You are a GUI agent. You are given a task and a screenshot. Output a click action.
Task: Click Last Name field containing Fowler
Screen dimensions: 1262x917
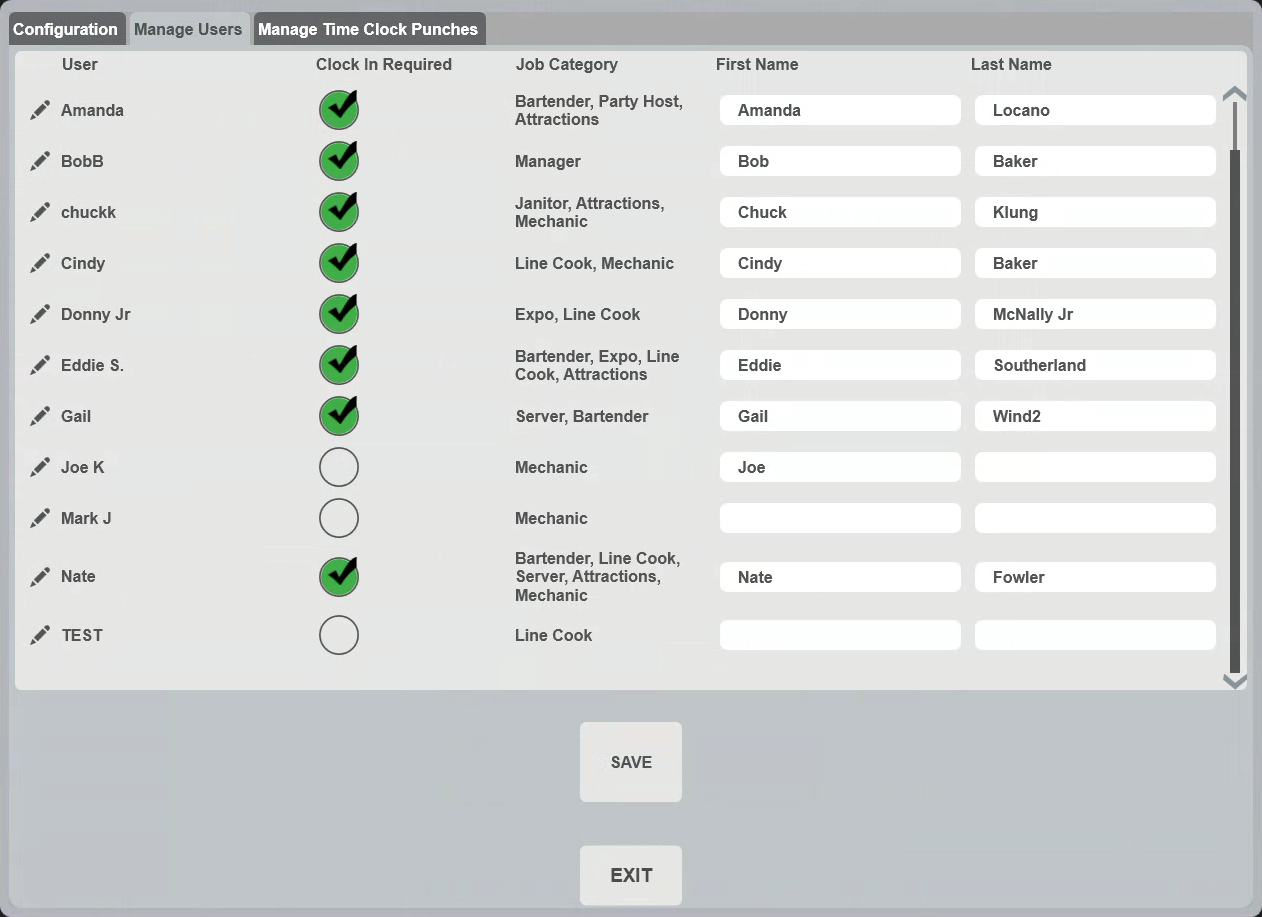[1095, 577]
